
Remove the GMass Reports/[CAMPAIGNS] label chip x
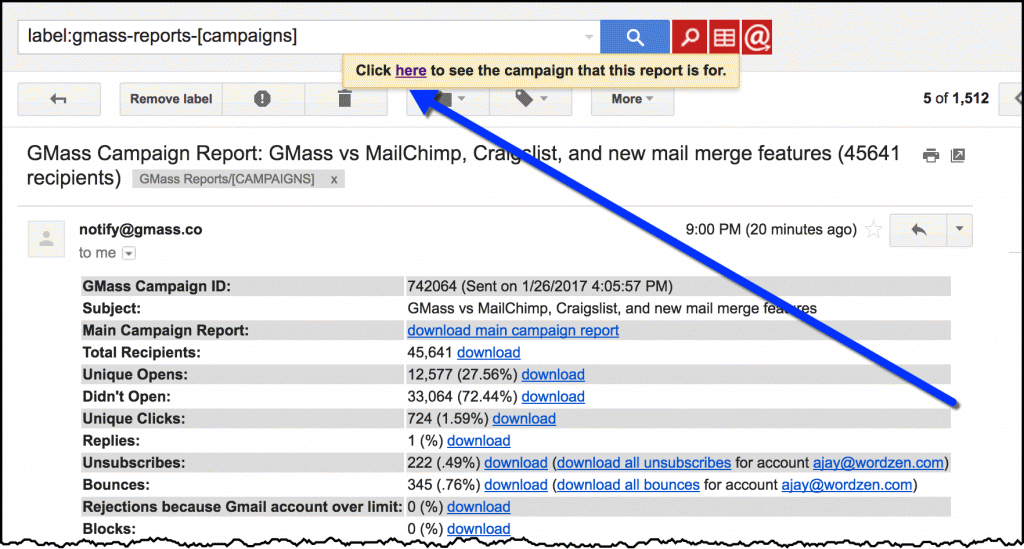coord(334,179)
